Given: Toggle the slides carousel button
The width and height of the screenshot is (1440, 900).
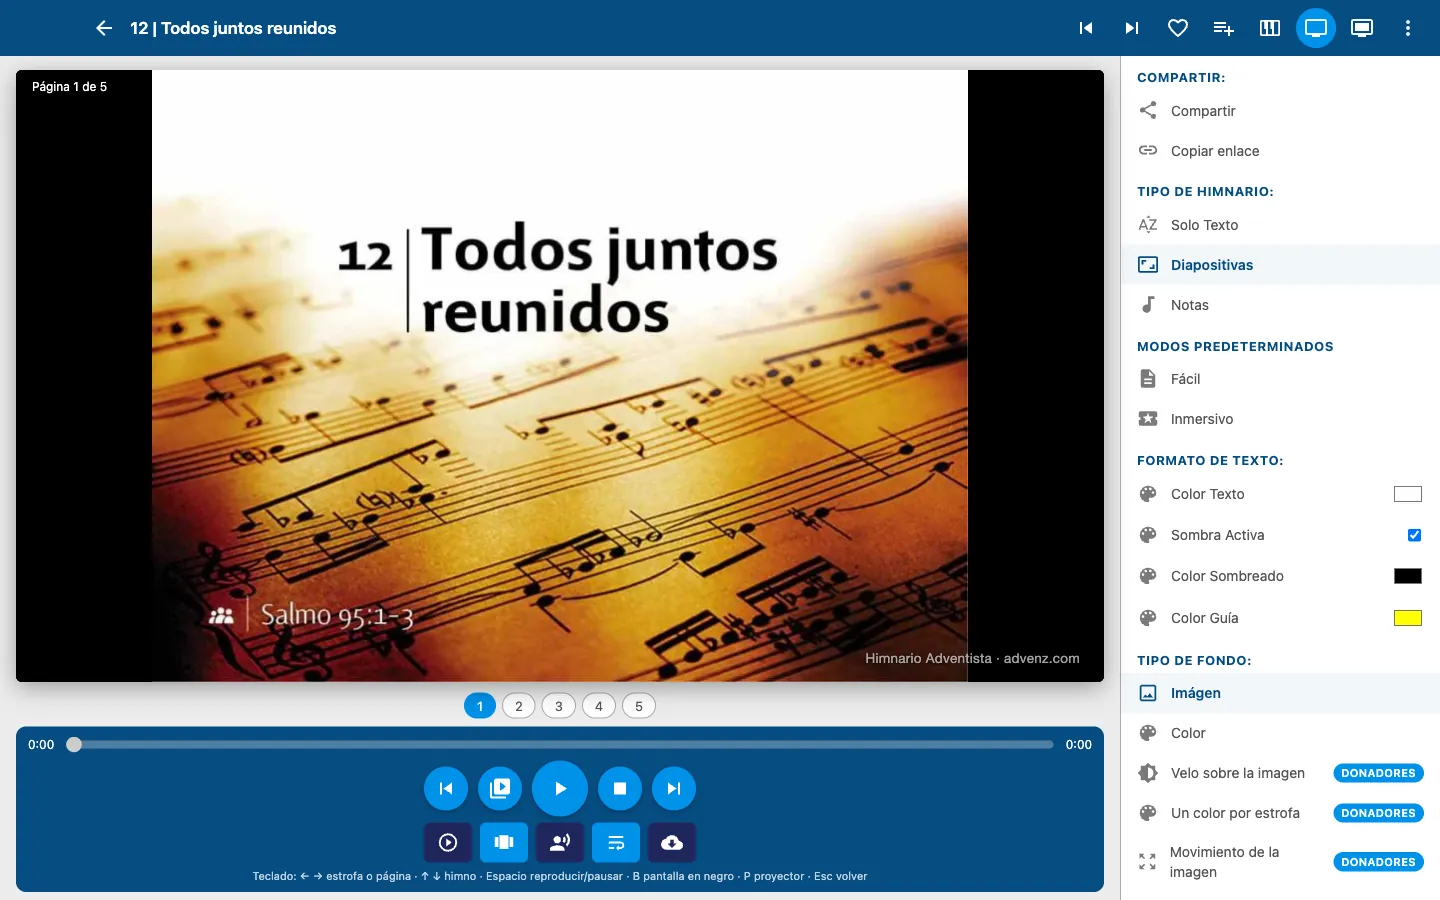Looking at the screenshot, I should pos(504,842).
